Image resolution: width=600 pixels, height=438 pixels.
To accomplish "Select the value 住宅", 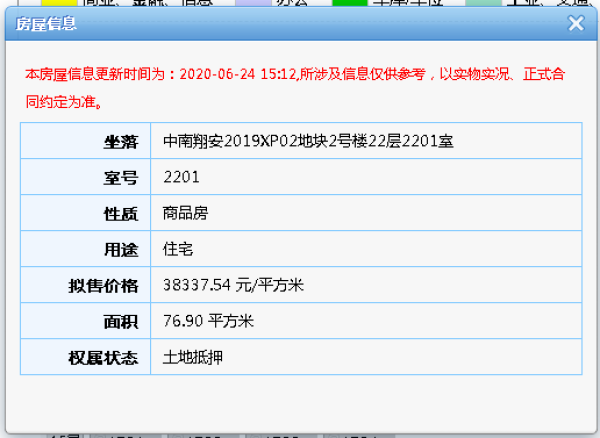I will 178,249.
